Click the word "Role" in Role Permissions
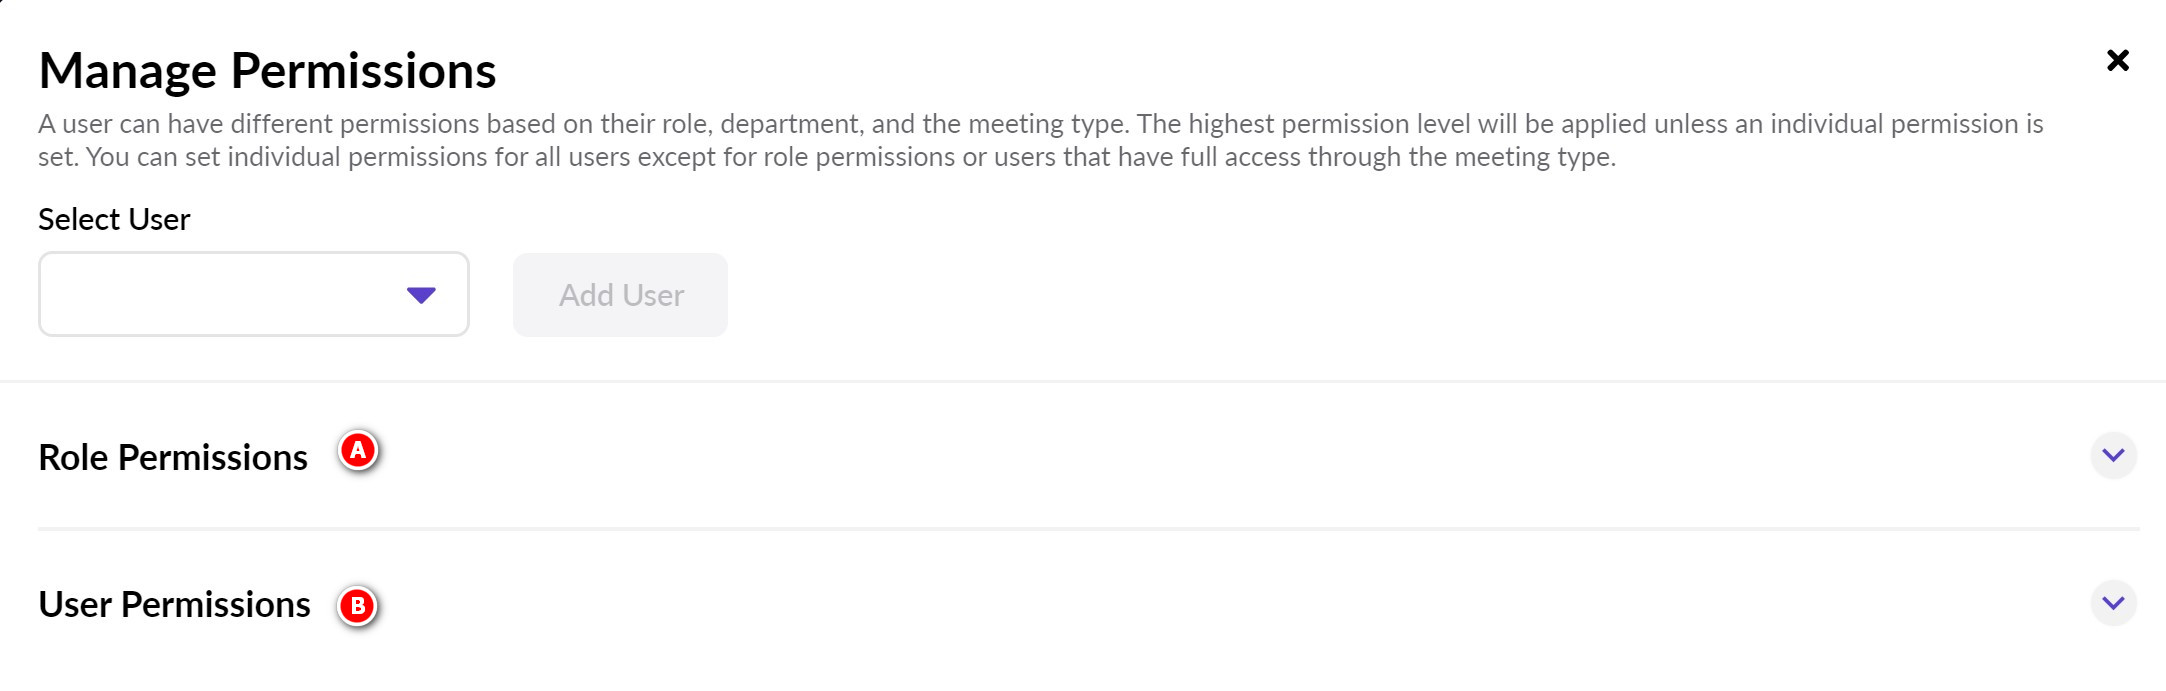The width and height of the screenshot is (2166, 691). pyautogui.click(x=73, y=457)
